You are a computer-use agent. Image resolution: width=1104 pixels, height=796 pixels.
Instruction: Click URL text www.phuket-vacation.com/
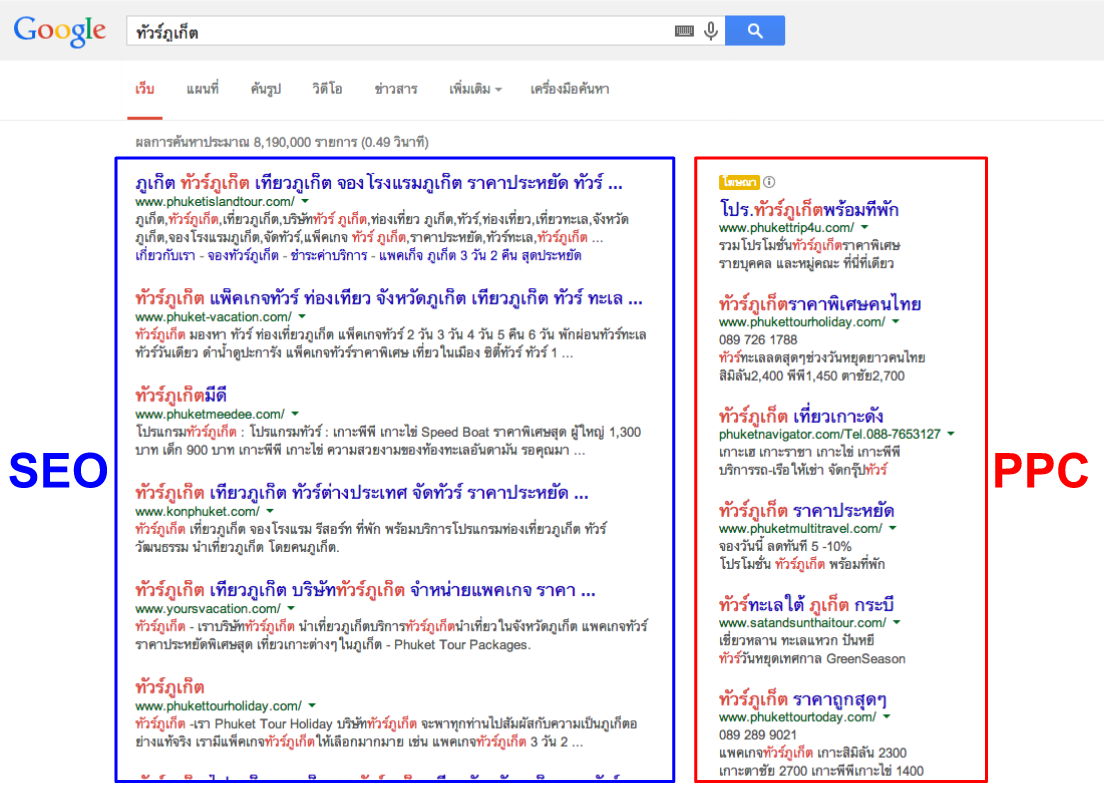[x=213, y=317]
